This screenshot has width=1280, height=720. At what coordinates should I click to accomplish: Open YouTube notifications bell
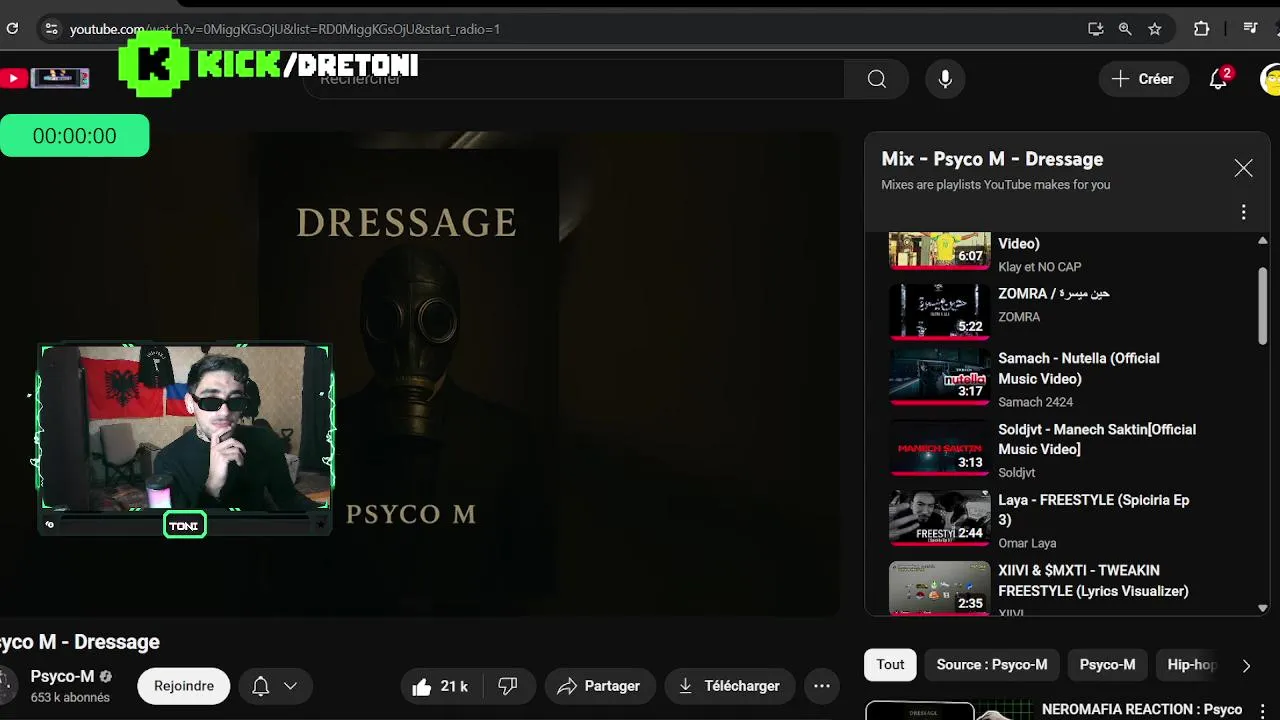click(x=1218, y=79)
